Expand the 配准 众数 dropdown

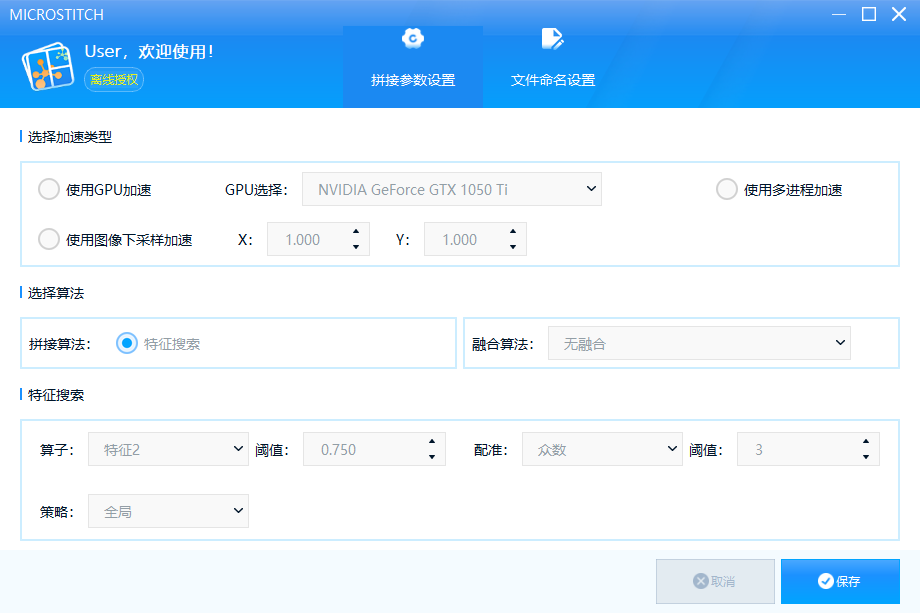coord(601,450)
